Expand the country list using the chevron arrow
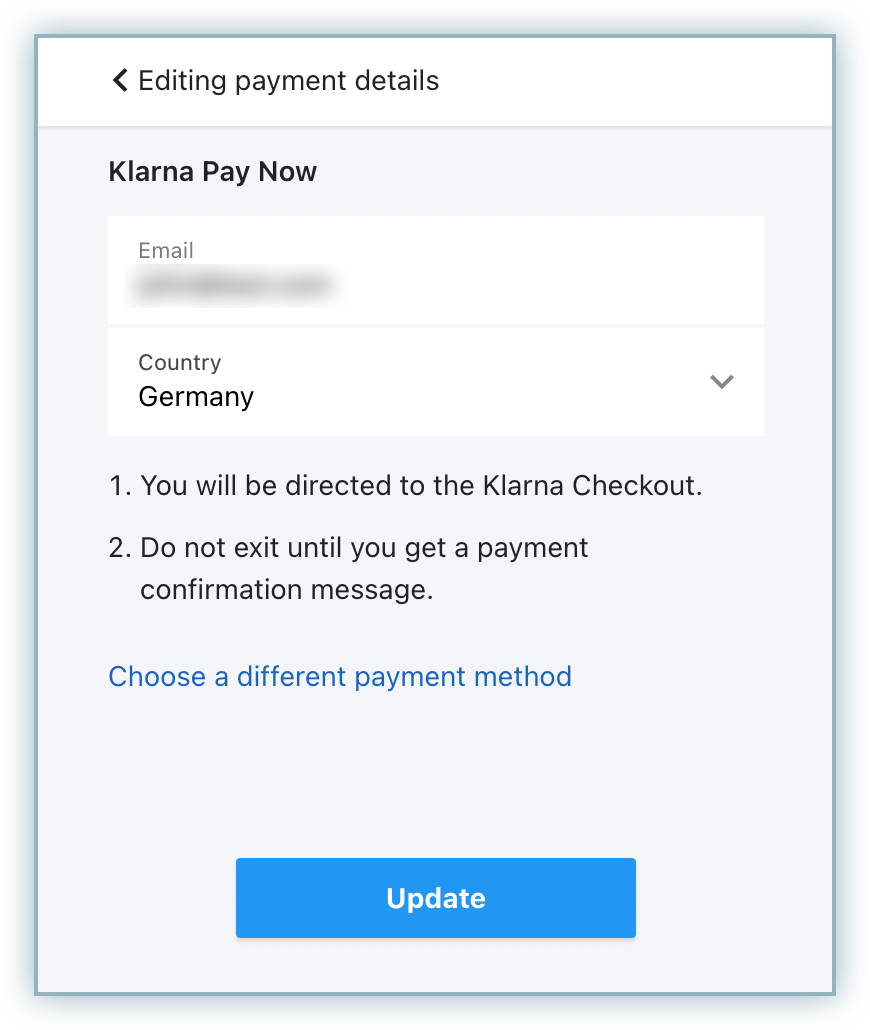Image resolution: width=870 pixels, height=1030 pixels. [721, 381]
